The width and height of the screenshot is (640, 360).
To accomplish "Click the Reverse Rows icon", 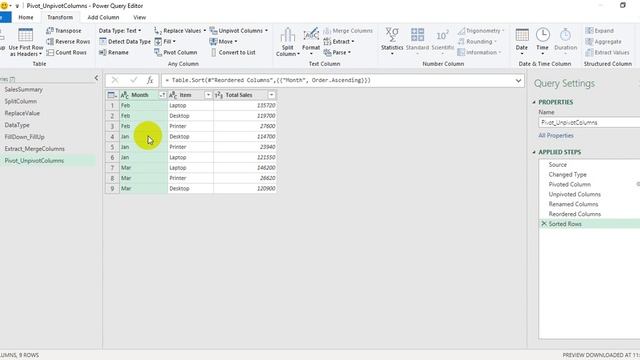I will tap(50, 42).
